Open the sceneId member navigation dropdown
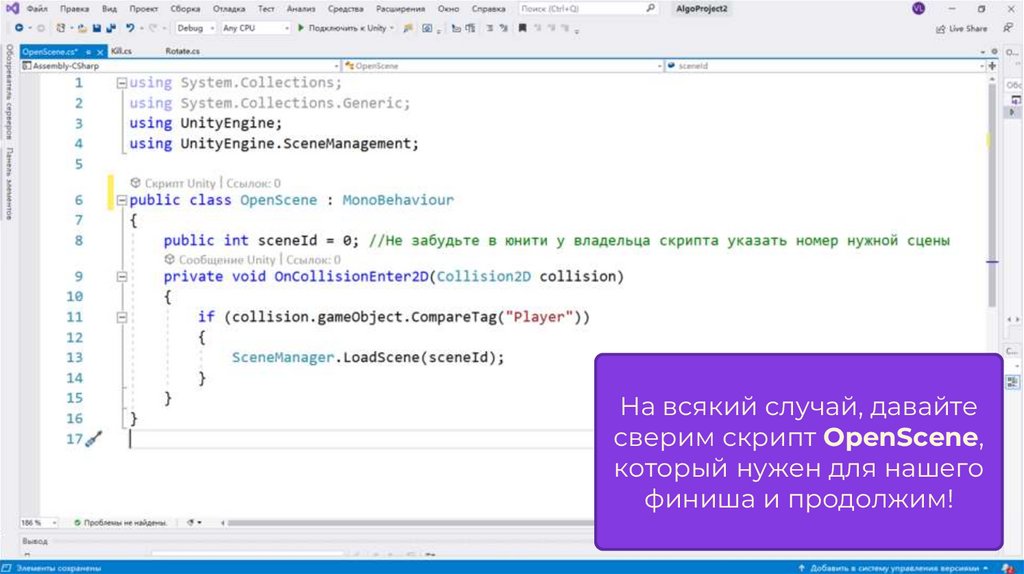 tap(825, 66)
